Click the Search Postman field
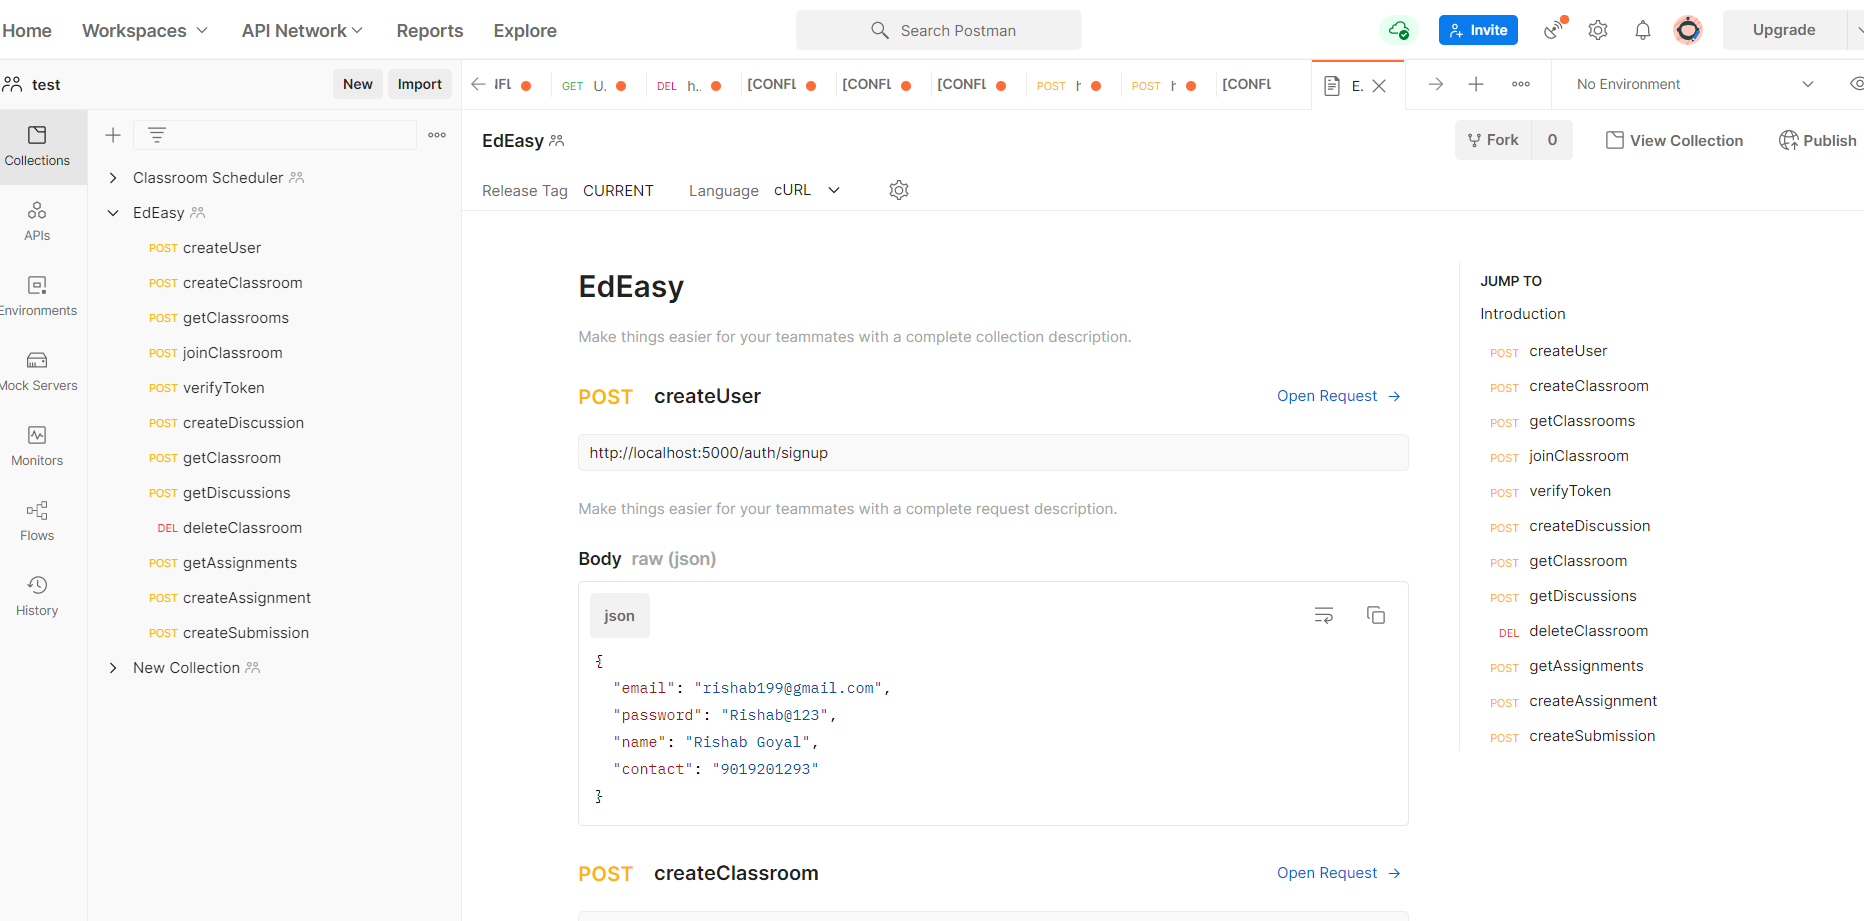Screen dimensions: 1864x921 [x=938, y=30]
